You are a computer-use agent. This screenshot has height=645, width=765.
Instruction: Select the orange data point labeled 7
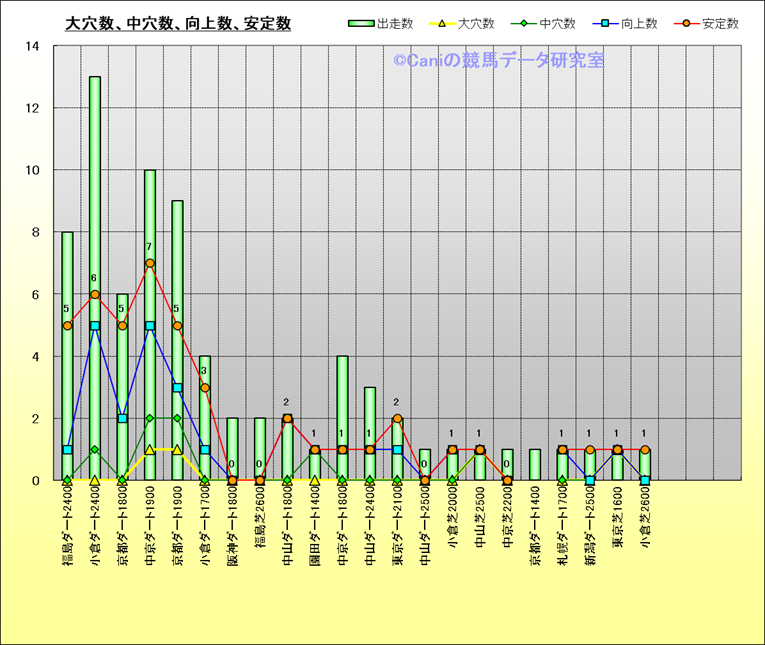[x=150, y=263]
